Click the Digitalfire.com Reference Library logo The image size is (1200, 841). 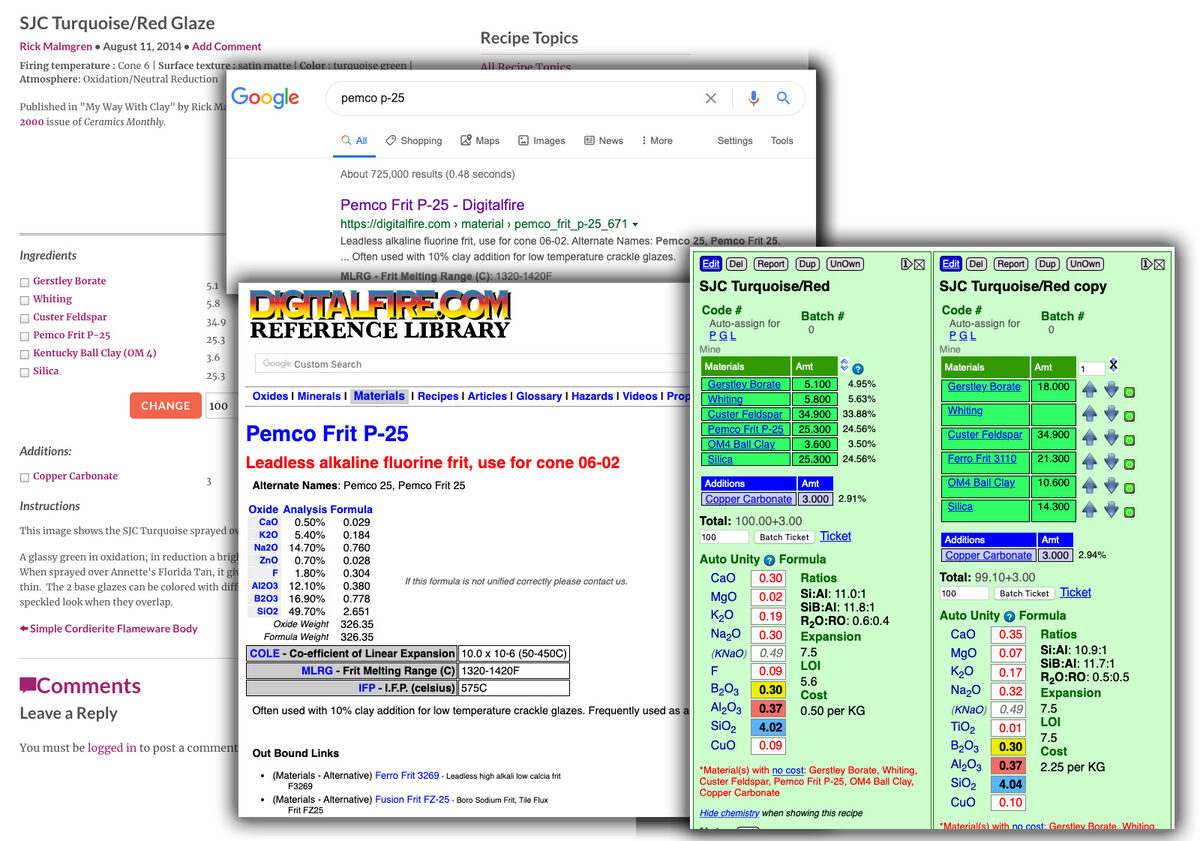point(380,314)
